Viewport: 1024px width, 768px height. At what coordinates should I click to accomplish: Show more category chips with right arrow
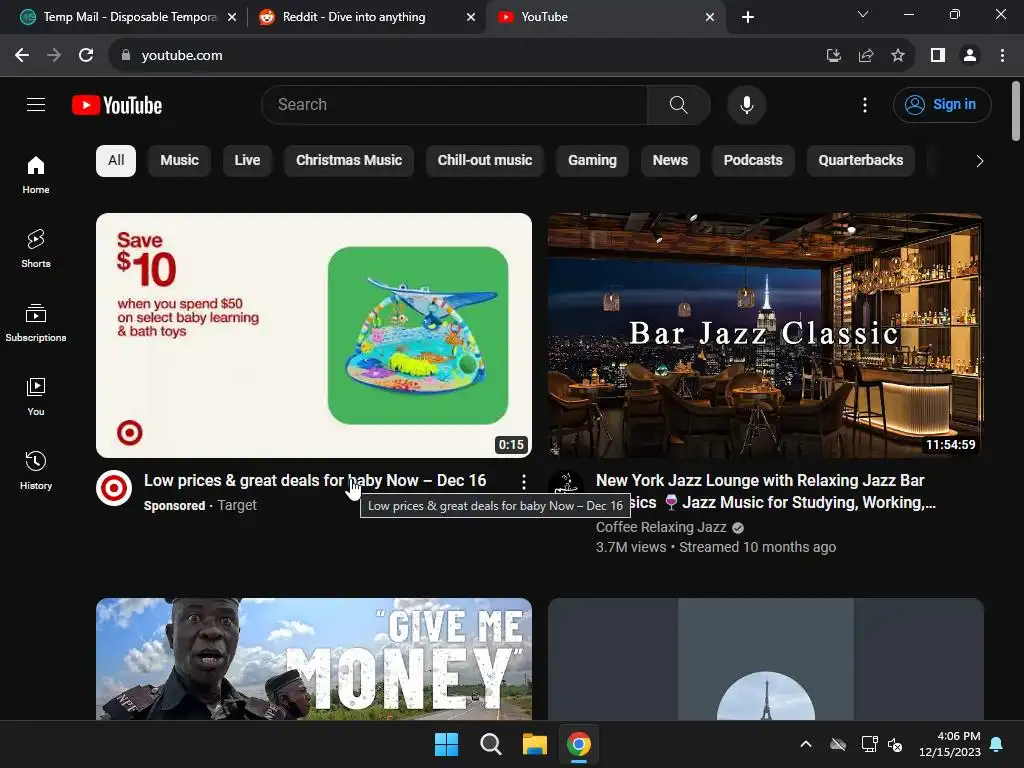(979, 161)
